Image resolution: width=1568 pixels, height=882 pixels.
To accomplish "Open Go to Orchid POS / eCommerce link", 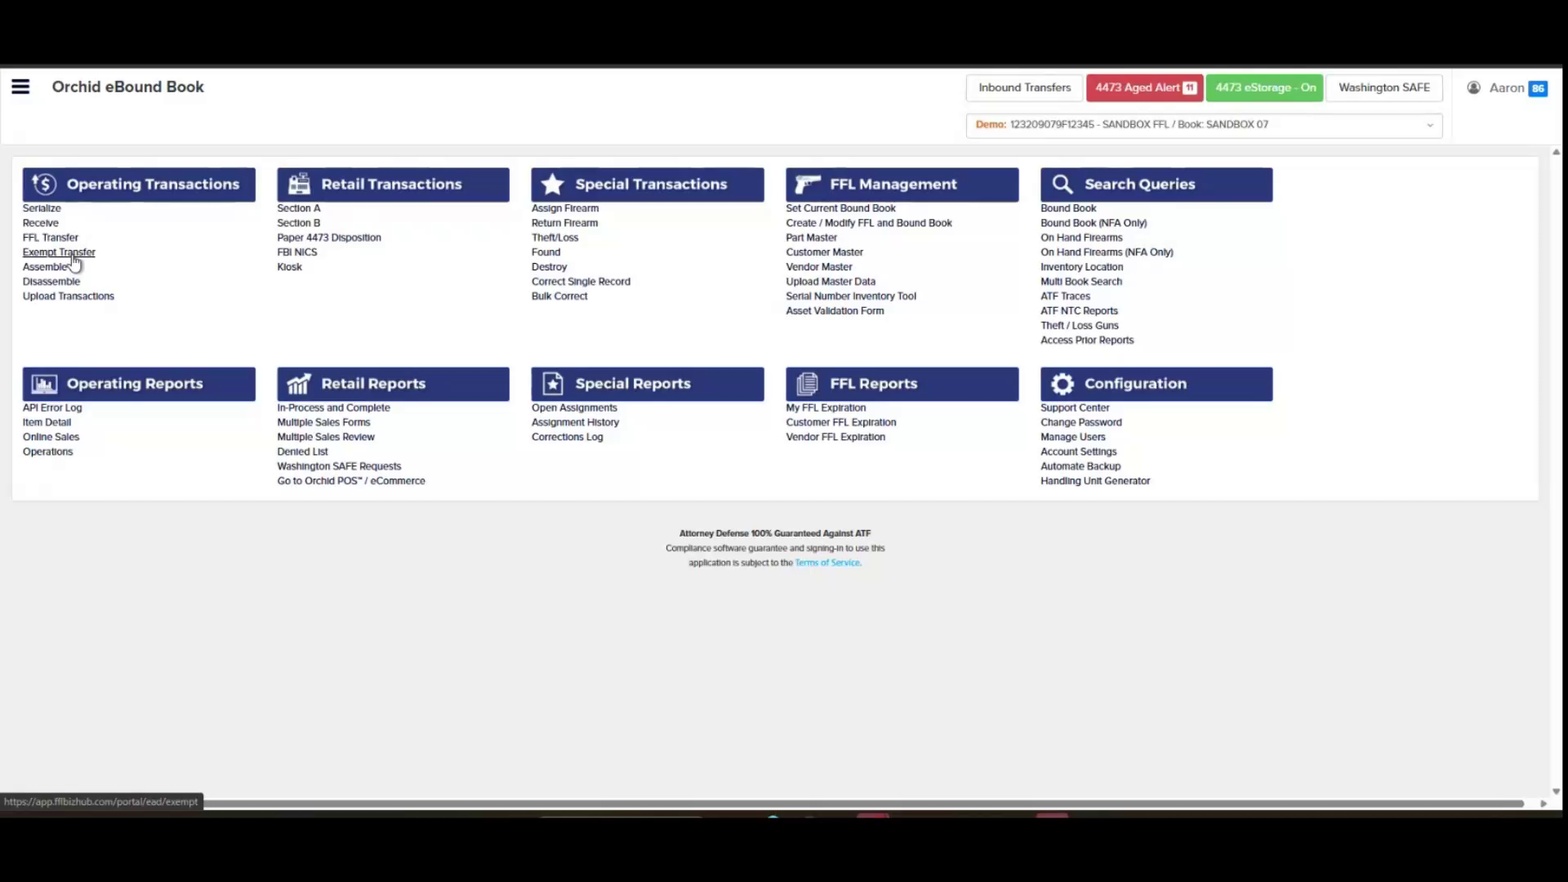I will point(351,481).
